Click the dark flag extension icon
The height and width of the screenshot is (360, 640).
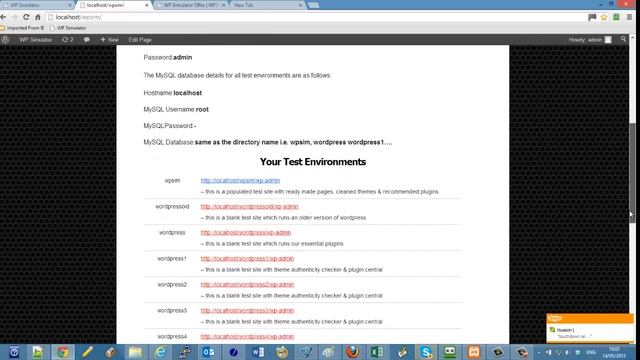592,17
